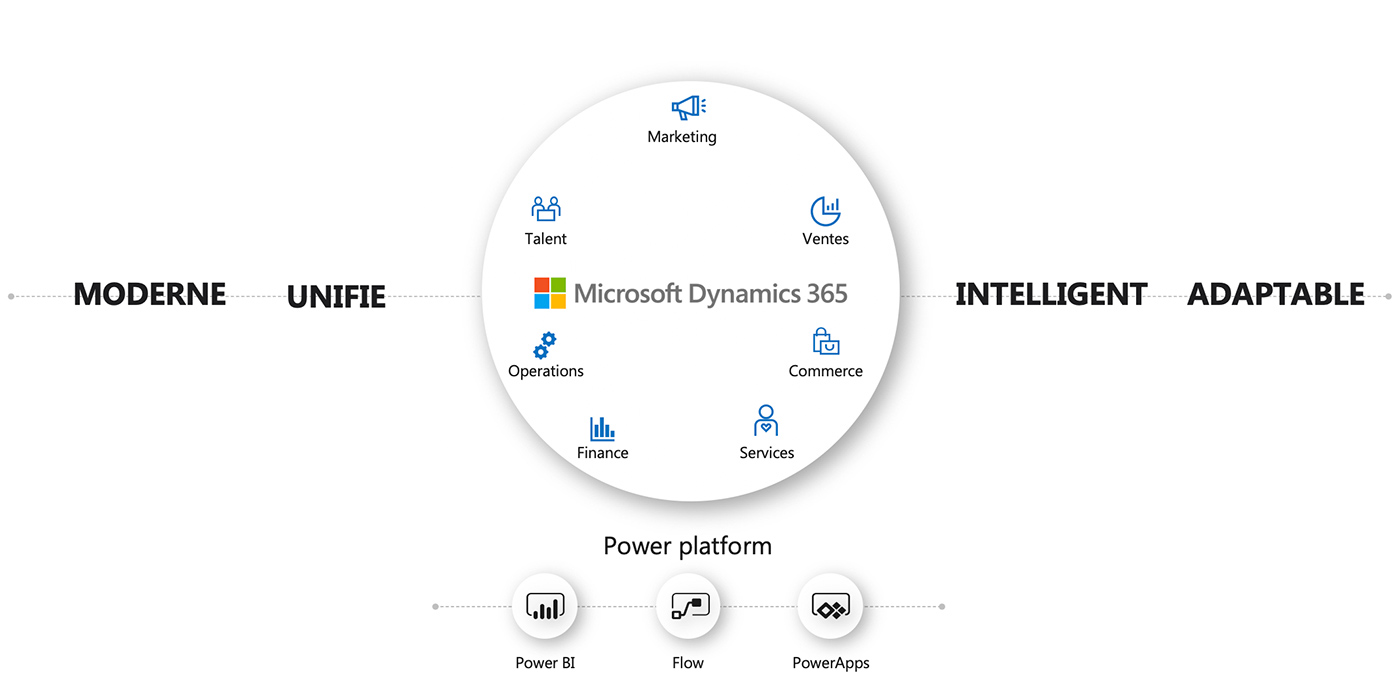Open the Ventes pie chart icon
Viewport: 1400px width, 695px height.
825,211
